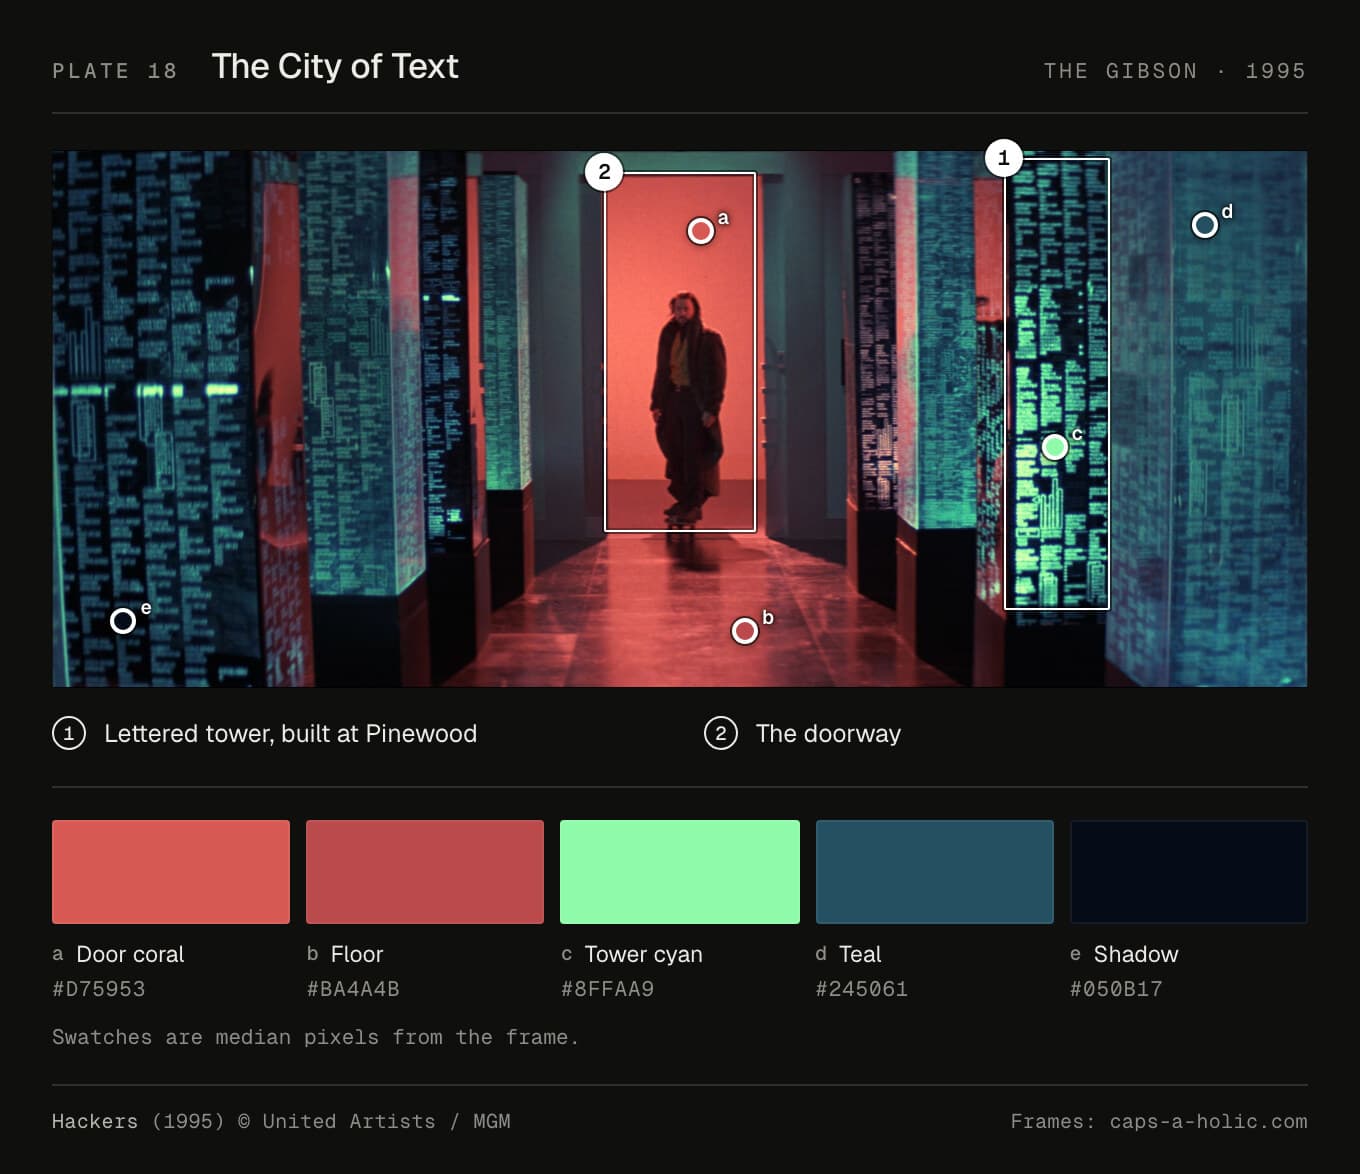Select color sample point d in teal area
The height and width of the screenshot is (1174, 1360).
[1205, 225]
